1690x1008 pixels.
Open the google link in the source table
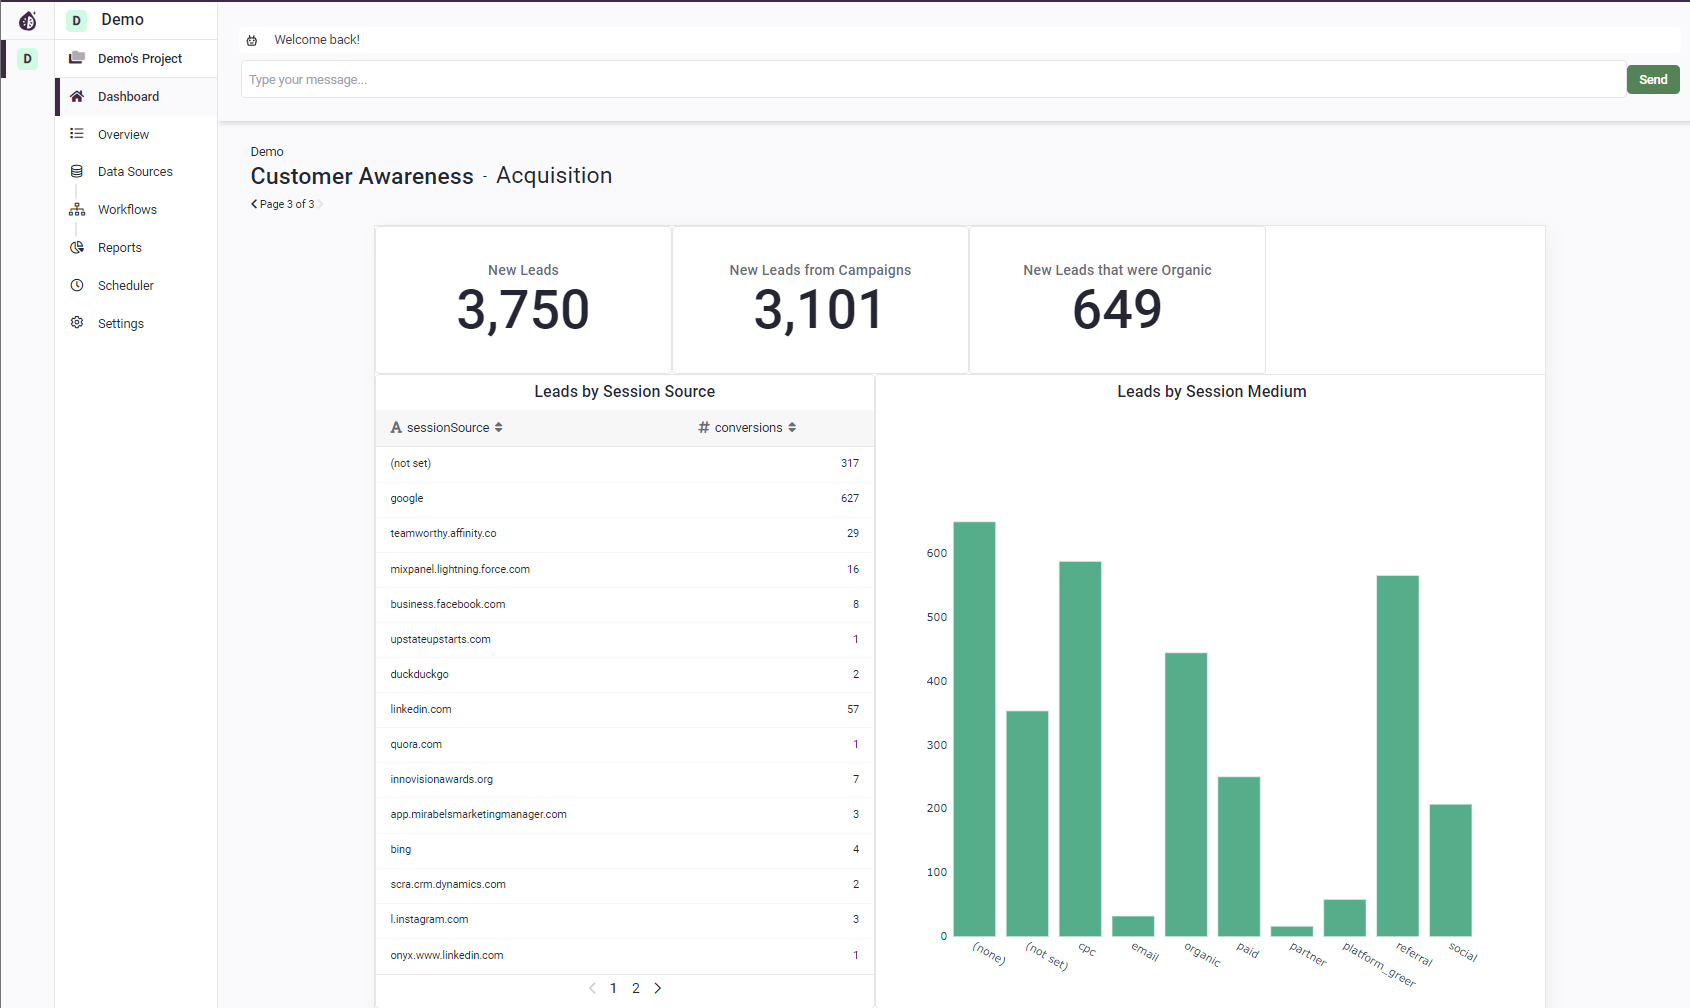click(406, 498)
